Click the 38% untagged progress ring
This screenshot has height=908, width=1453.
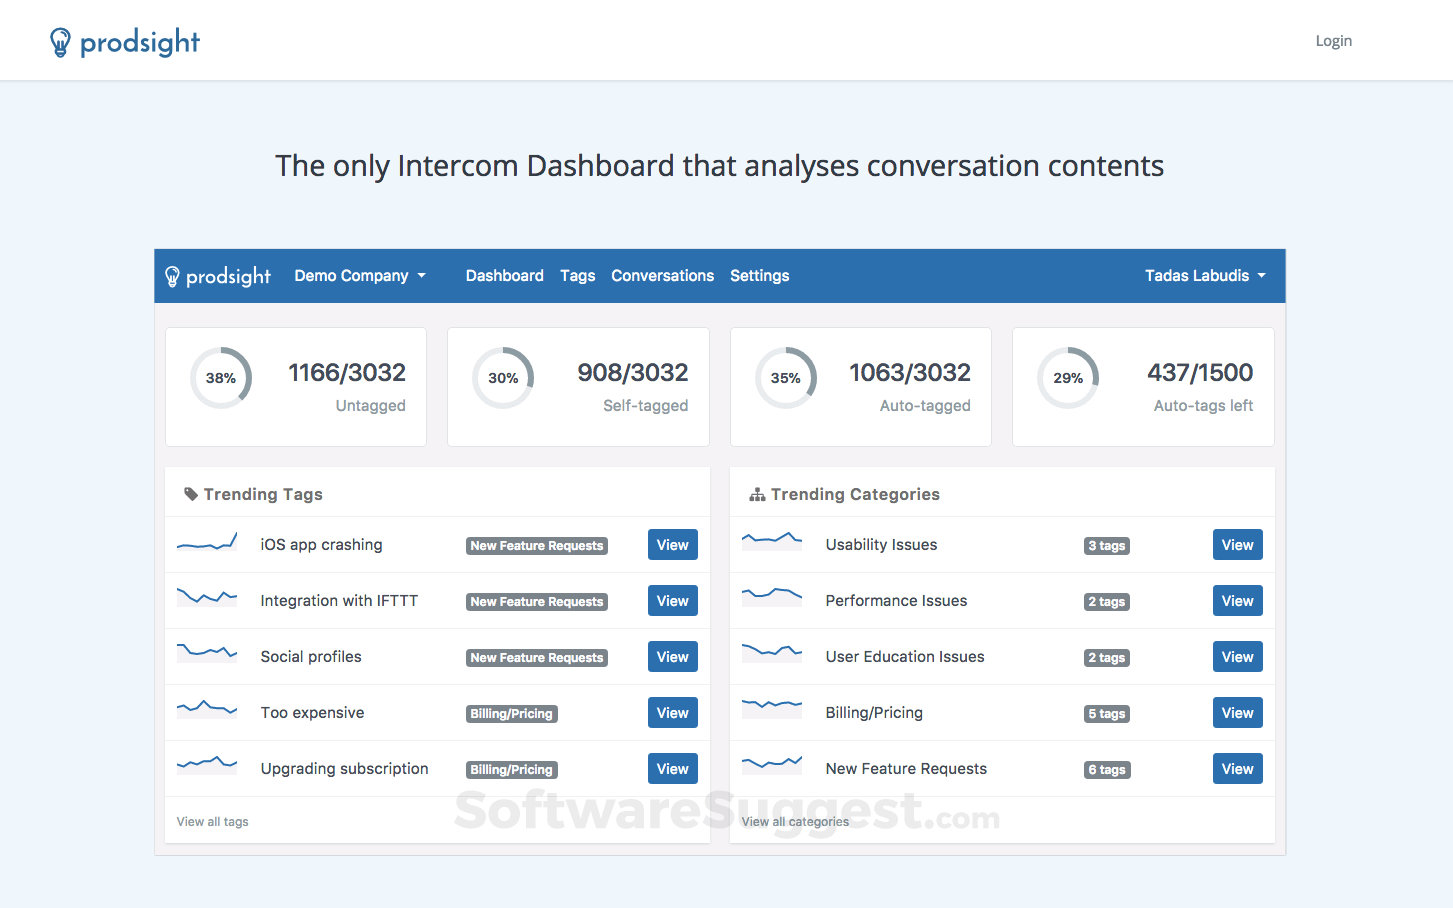(221, 378)
